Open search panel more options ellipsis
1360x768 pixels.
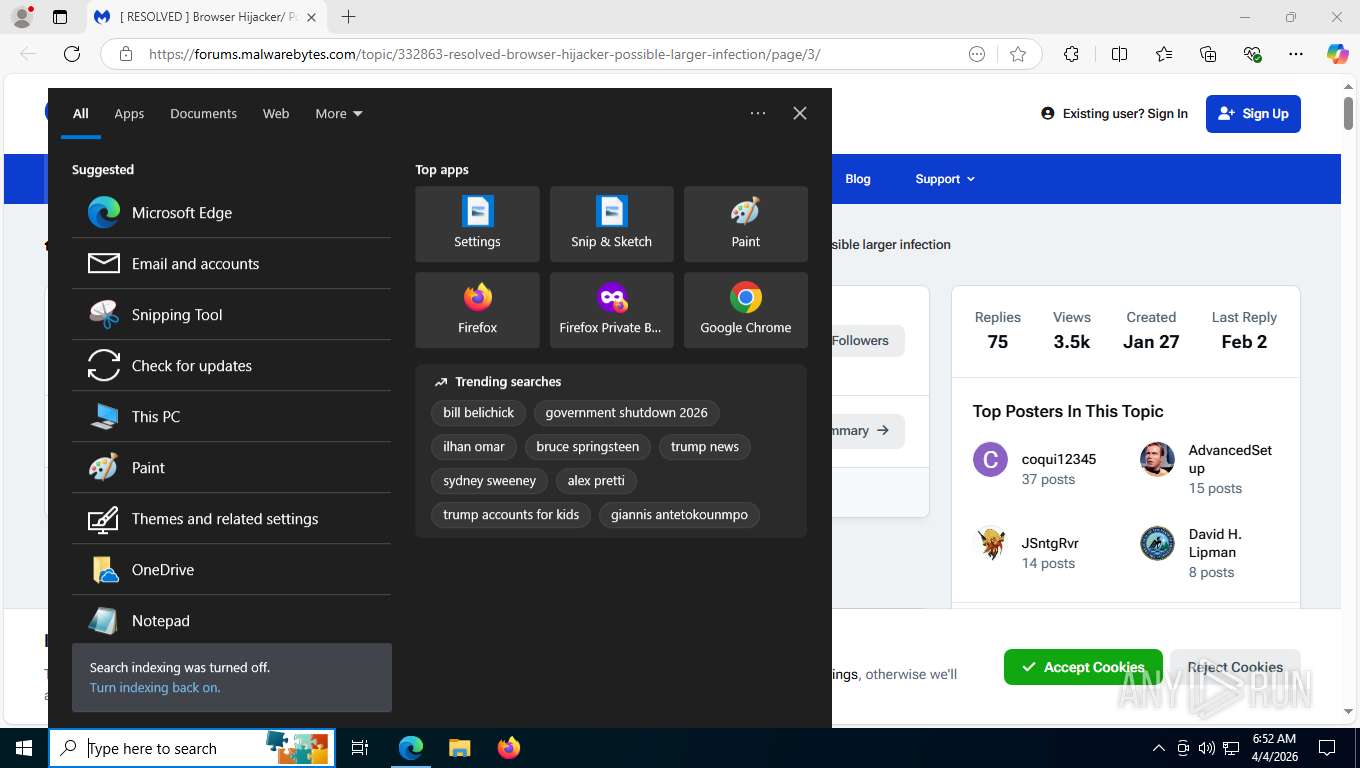point(758,113)
